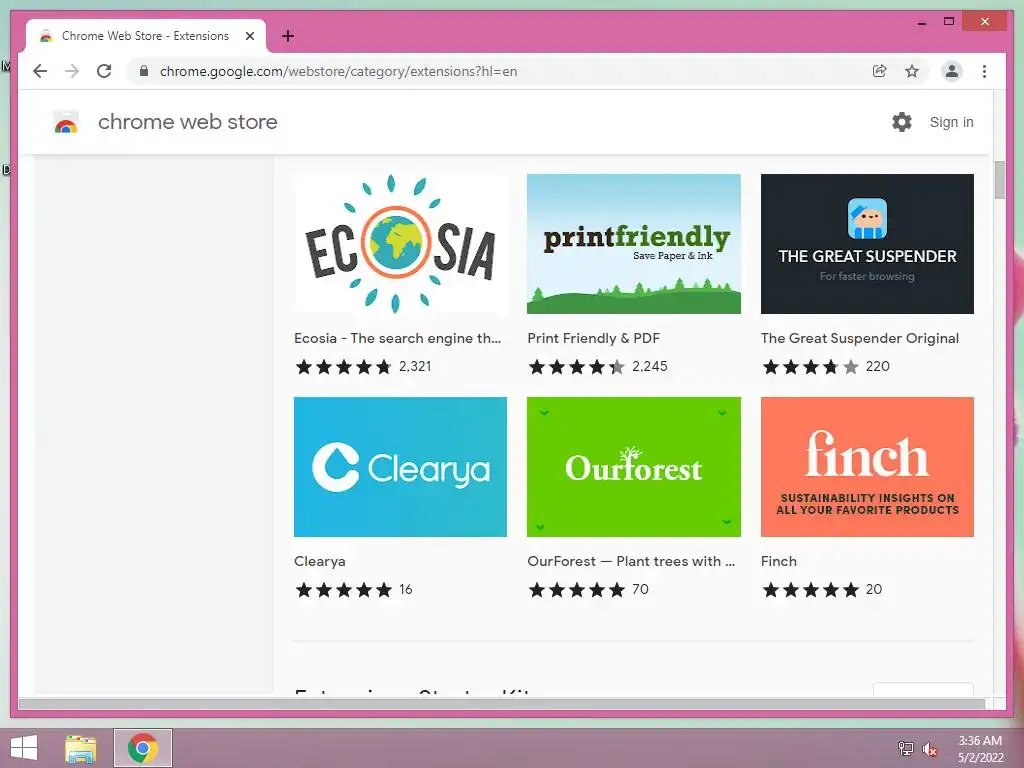Reload the Chrome Web Store page
This screenshot has width=1024, height=768.
(104, 71)
